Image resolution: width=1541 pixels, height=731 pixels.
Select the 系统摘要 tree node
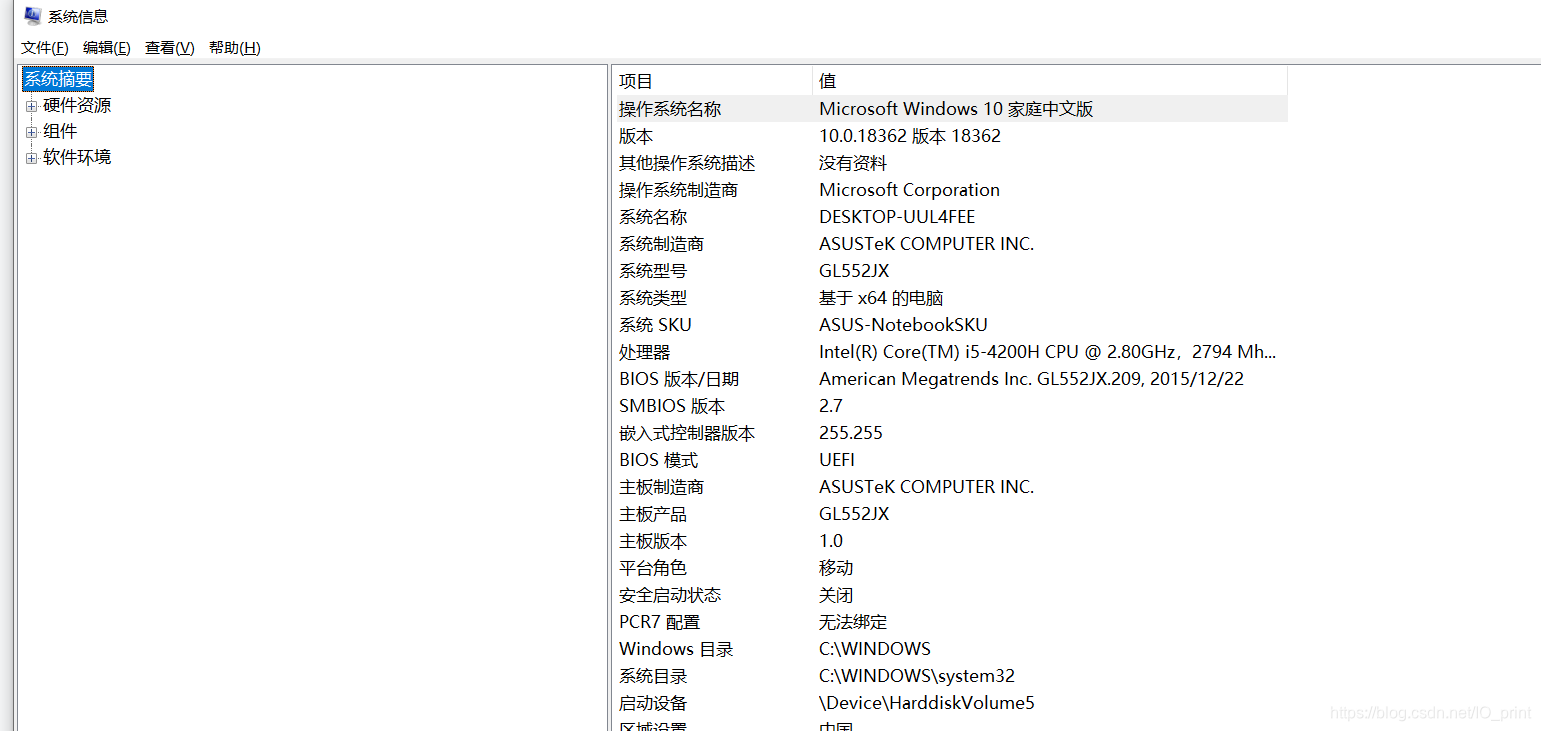[59, 79]
